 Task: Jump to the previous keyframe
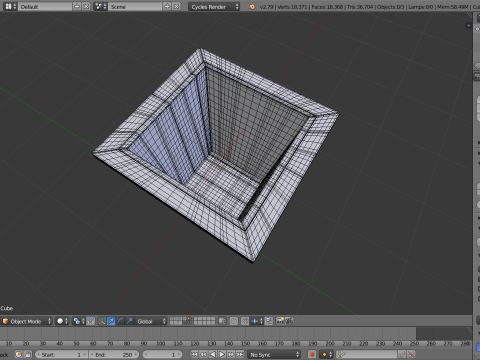[203, 354]
